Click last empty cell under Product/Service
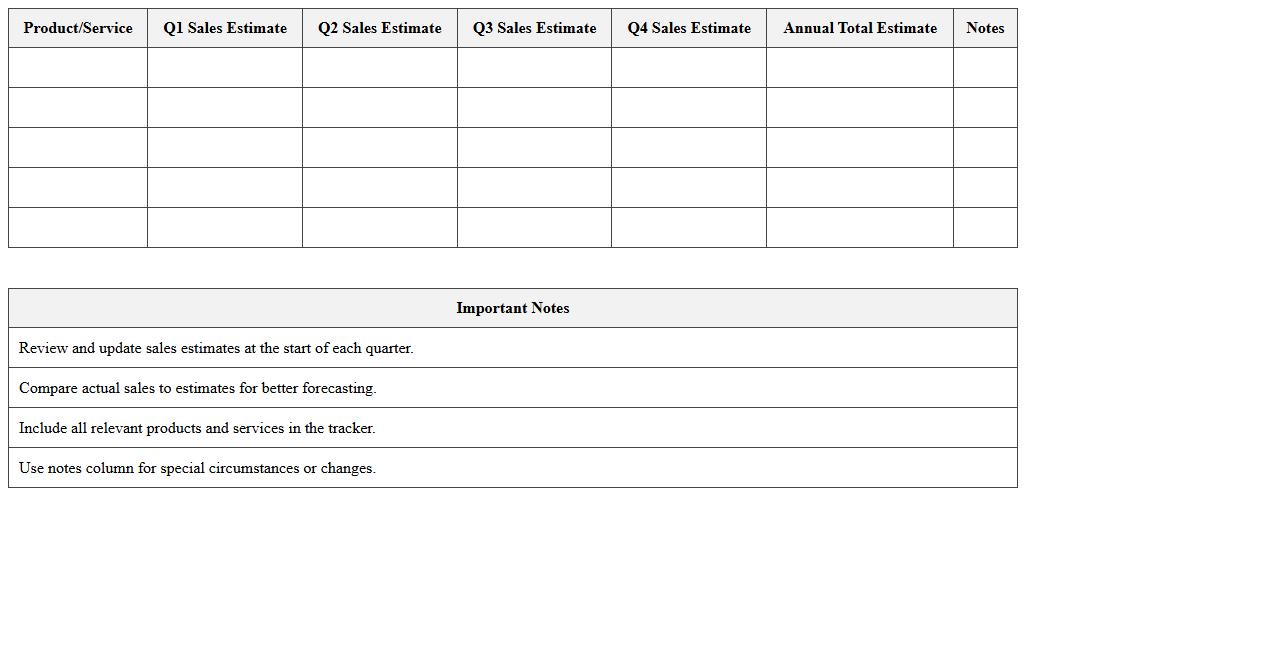 [x=78, y=228]
